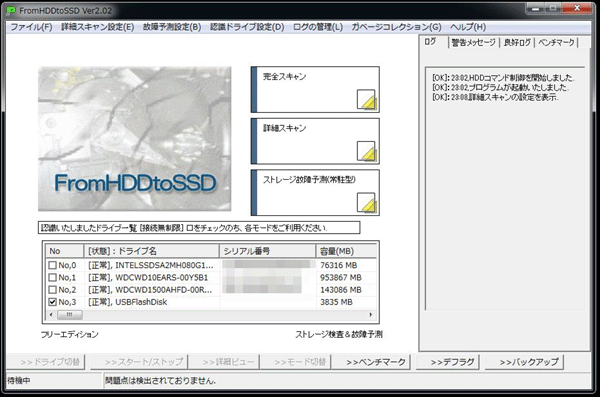
Task: Click the >>デフラグ button
Action: (448, 362)
